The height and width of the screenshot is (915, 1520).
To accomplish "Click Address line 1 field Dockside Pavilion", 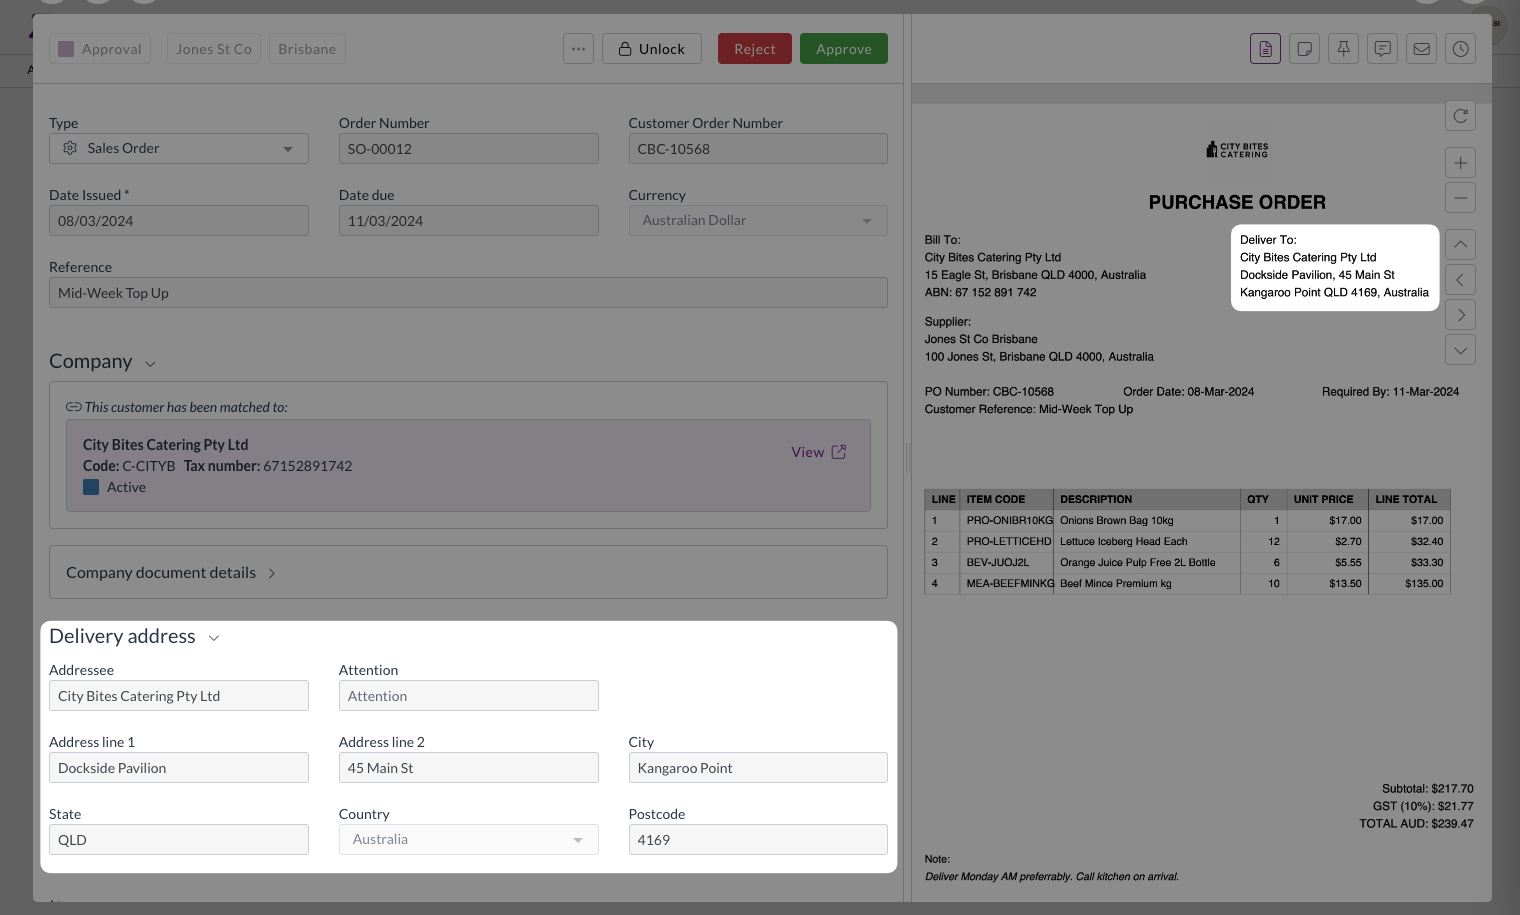I will 179,767.
